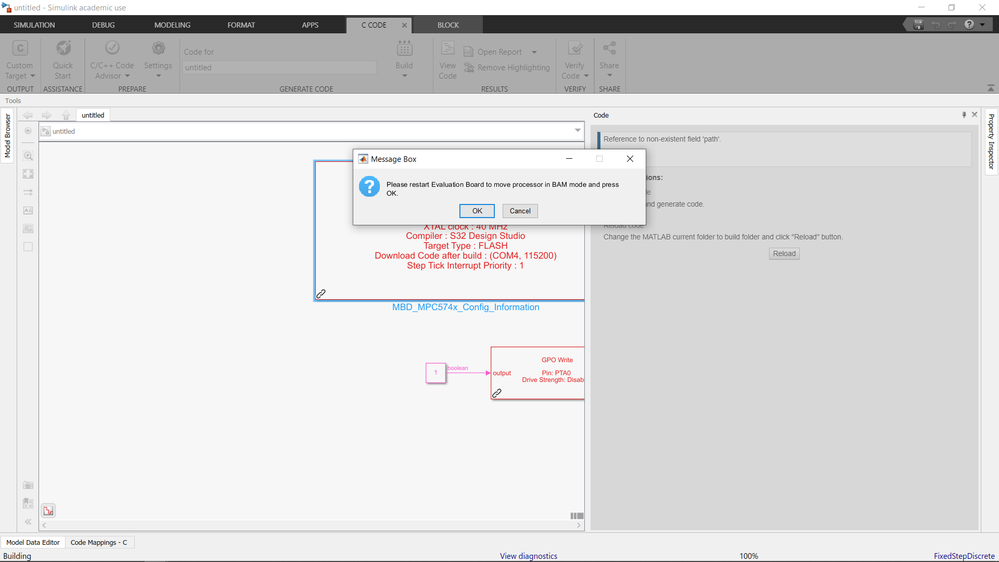
Task: Open the Custom Target dropdown
Action: pyautogui.click(x=20, y=61)
